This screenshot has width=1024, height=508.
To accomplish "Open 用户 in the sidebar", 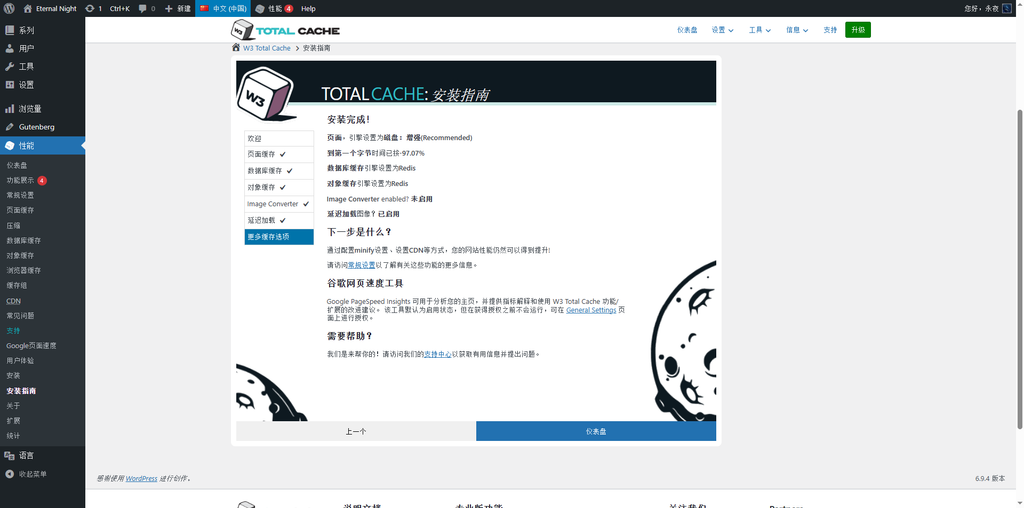I will click(42, 48).
